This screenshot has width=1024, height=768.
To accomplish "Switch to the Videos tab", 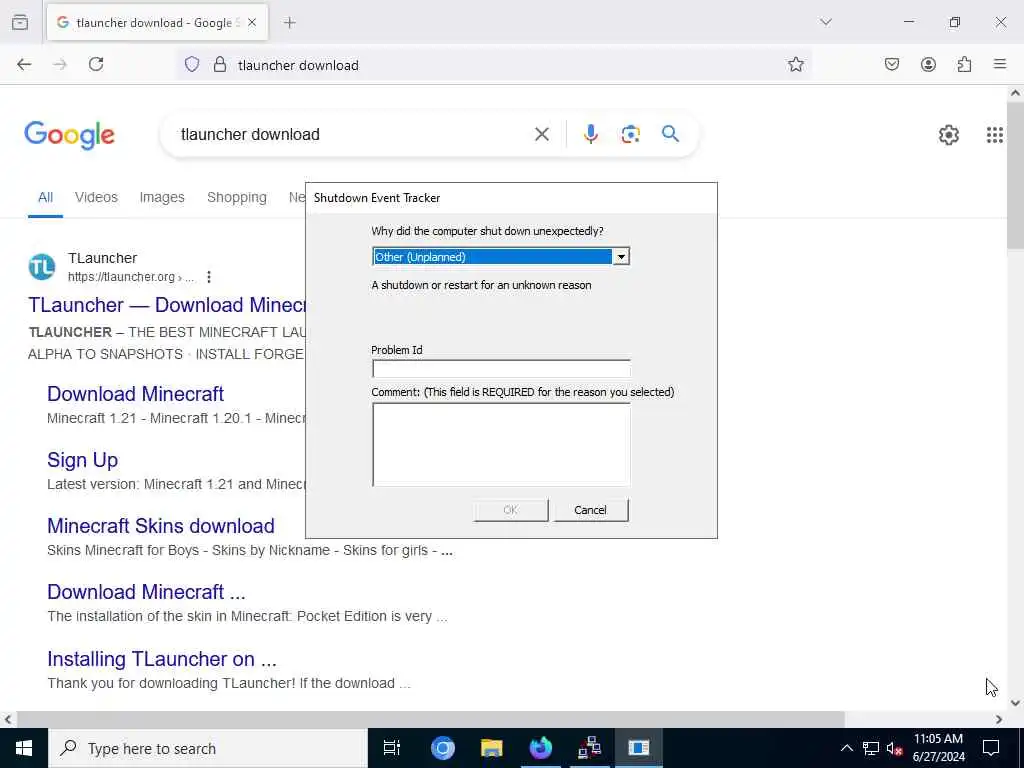I will tap(96, 197).
